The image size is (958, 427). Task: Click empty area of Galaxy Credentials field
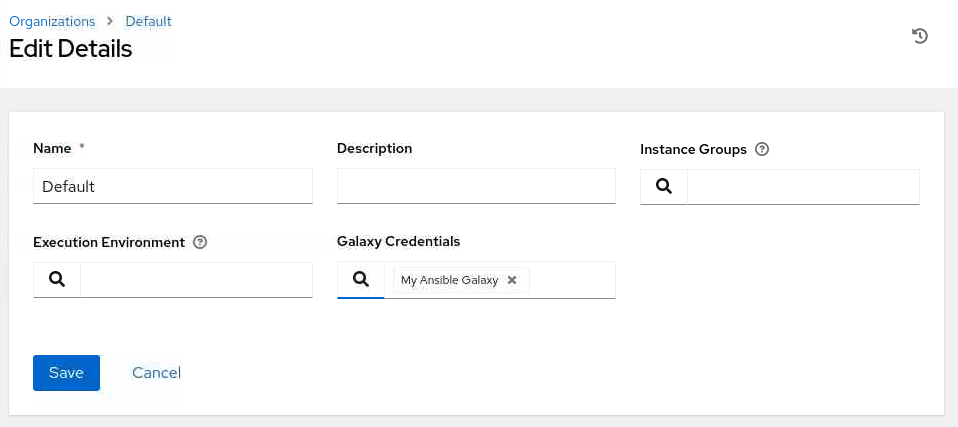pos(572,280)
